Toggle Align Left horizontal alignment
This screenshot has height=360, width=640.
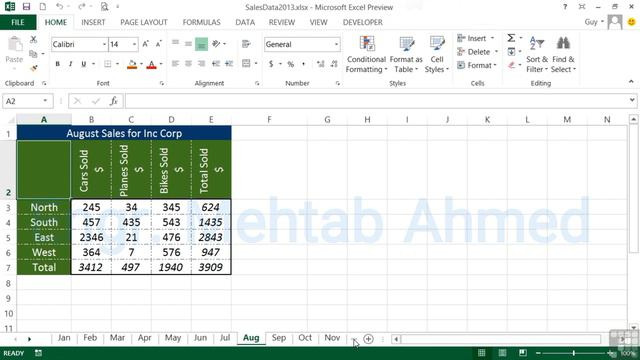(x=176, y=64)
